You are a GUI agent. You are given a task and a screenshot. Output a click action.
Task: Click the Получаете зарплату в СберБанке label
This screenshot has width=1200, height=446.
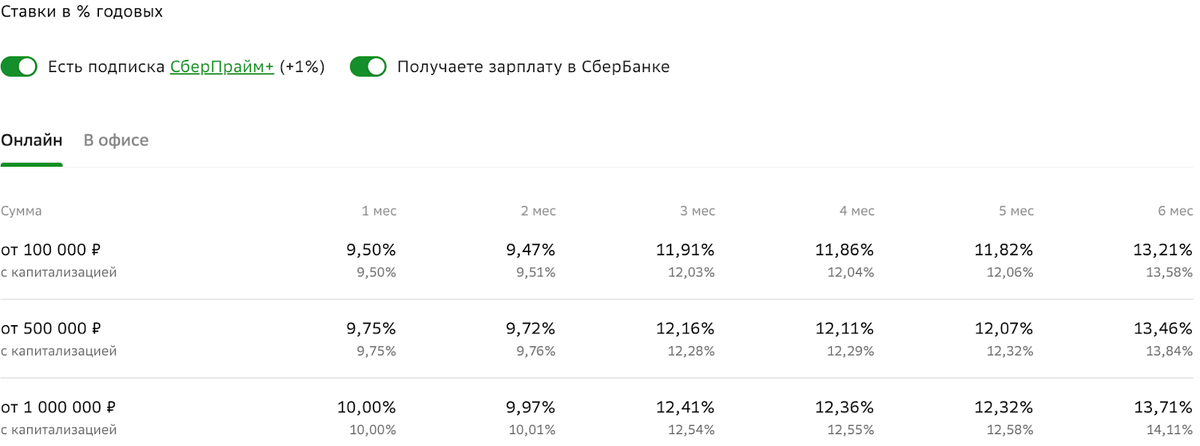(533, 68)
